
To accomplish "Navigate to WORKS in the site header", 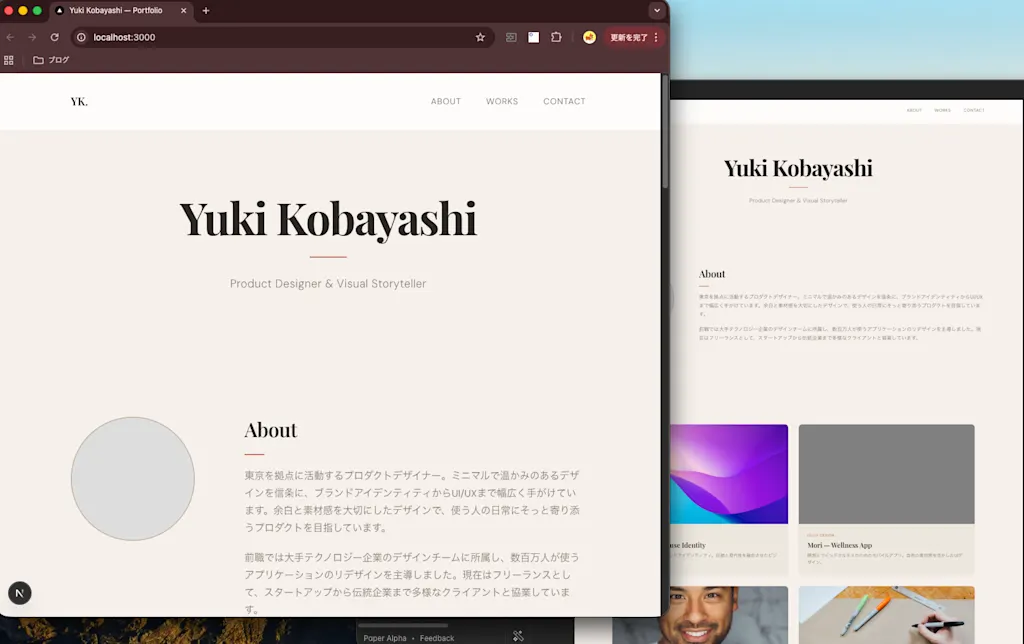I will pyautogui.click(x=502, y=101).
